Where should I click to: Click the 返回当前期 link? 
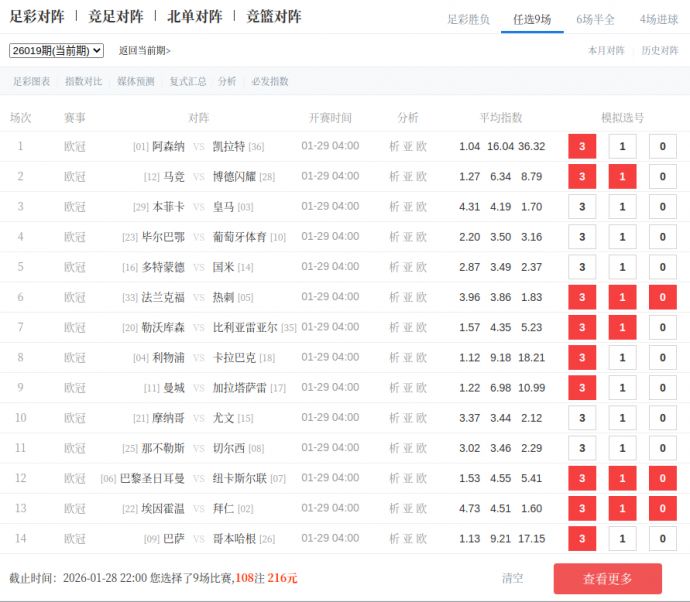click(144, 51)
